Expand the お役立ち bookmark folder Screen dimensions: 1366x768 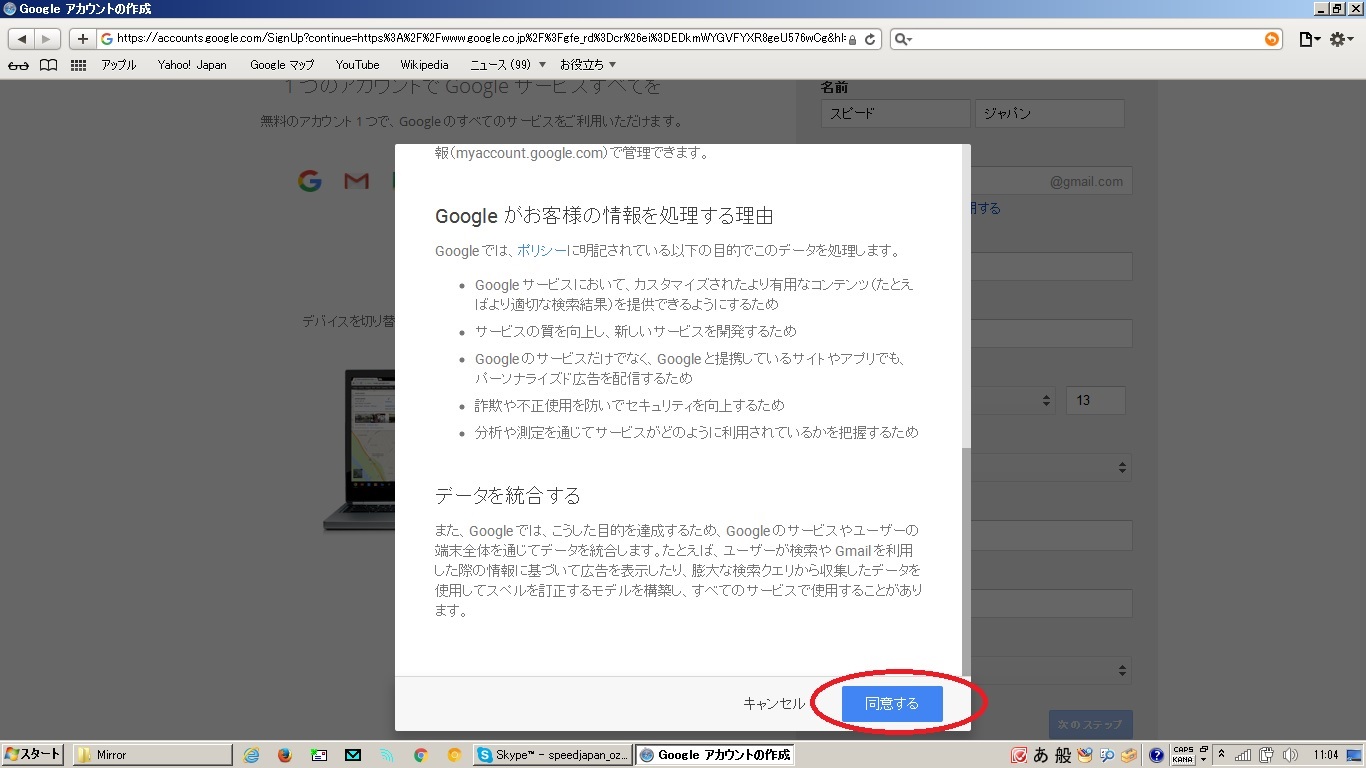pyautogui.click(x=588, y=65)
